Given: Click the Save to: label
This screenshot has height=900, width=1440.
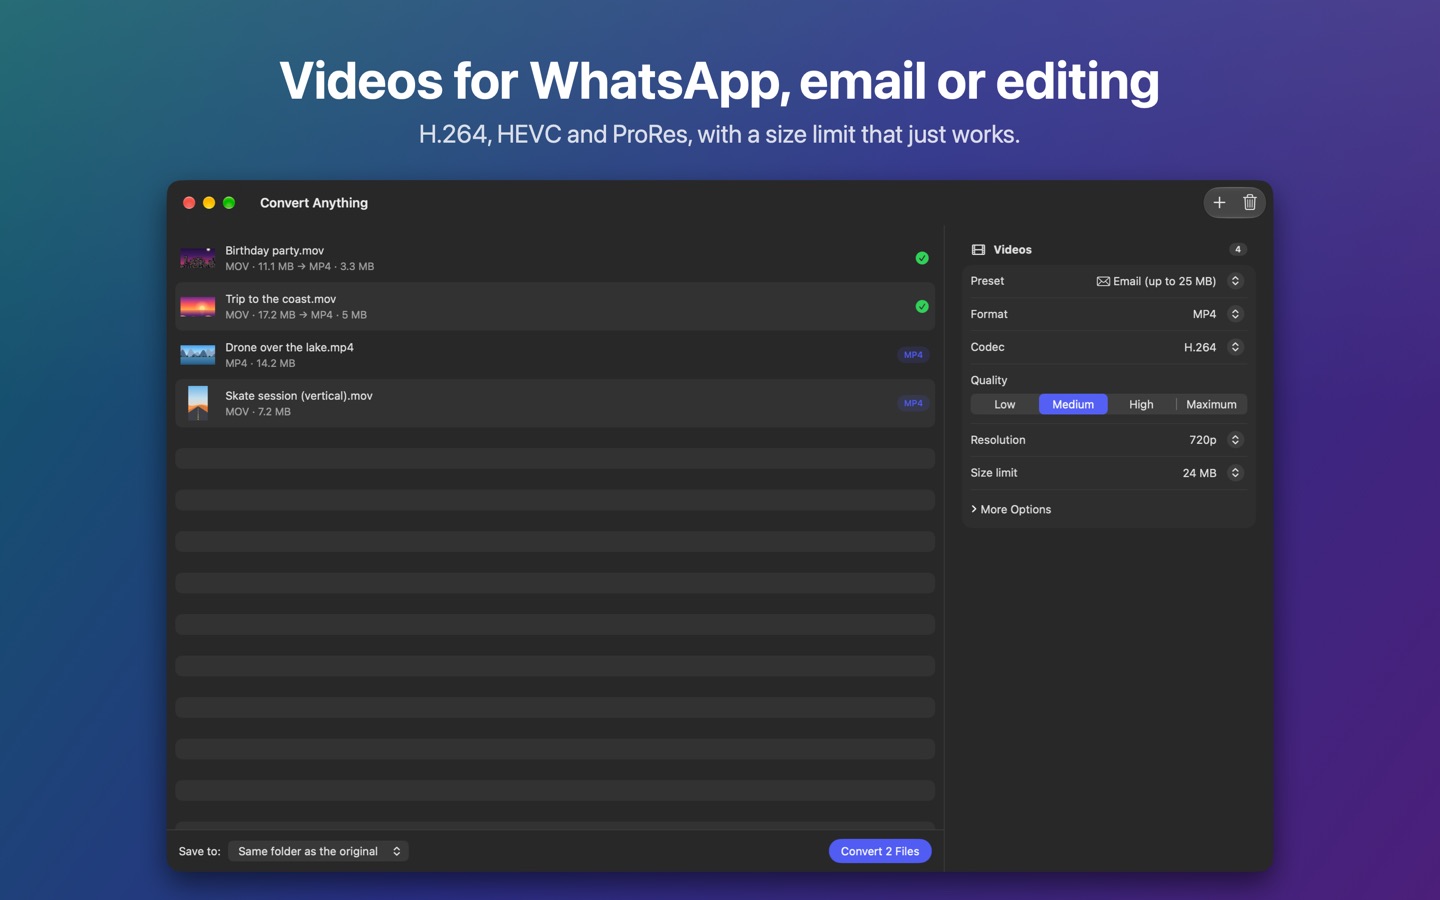Looking at the screenshot, I should point(199,852).
